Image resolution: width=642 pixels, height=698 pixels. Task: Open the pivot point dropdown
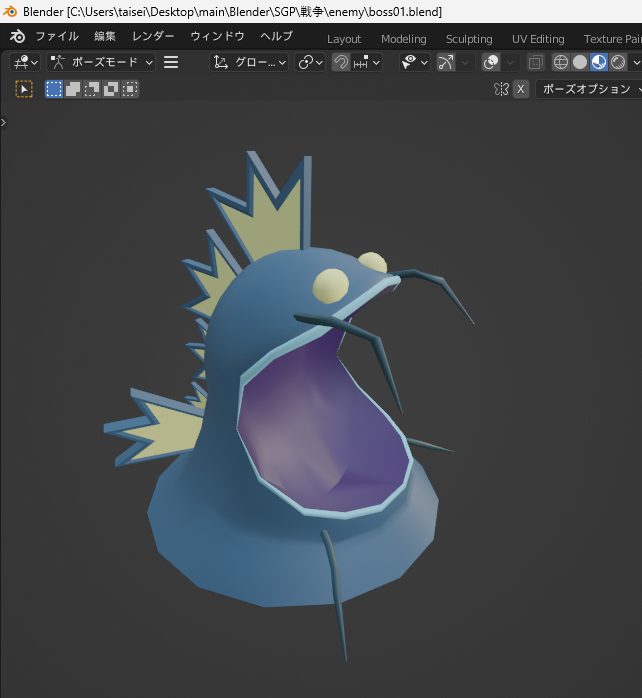310,62
